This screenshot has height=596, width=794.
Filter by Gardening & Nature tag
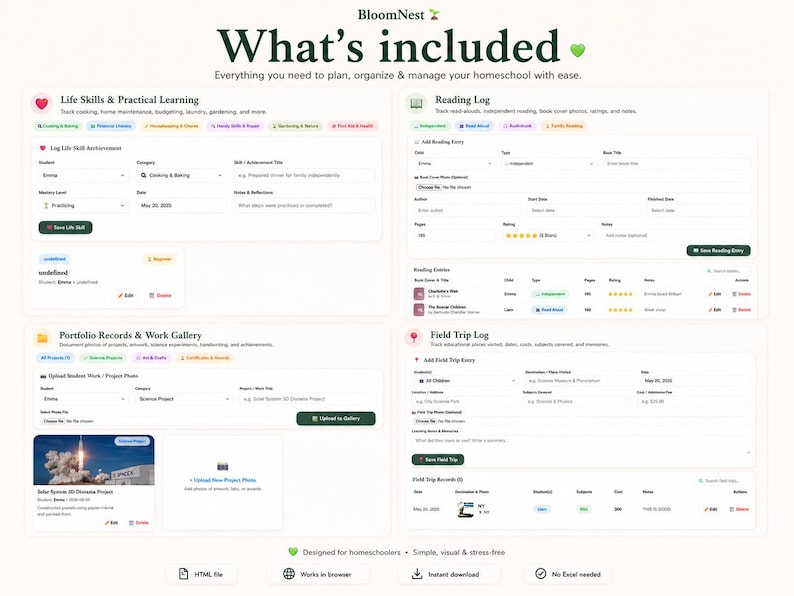click(x=295, y=126)
